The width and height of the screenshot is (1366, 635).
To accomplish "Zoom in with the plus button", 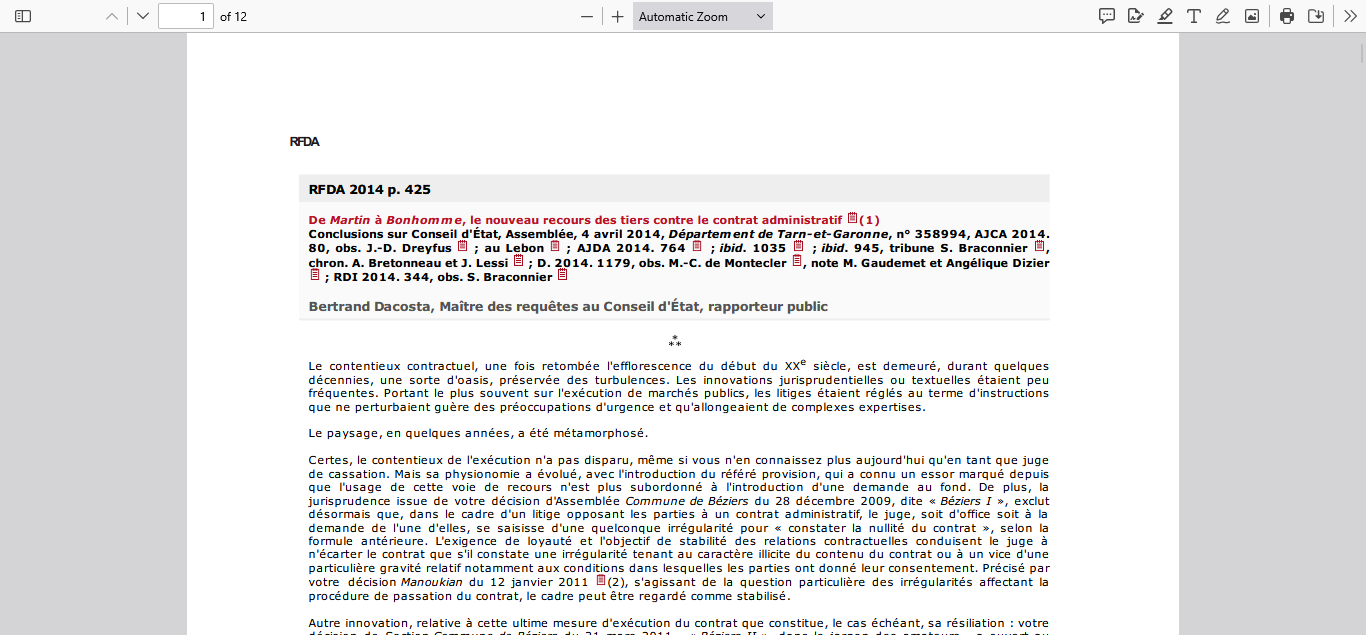I will pyautogui.click(x=618, y=16).
